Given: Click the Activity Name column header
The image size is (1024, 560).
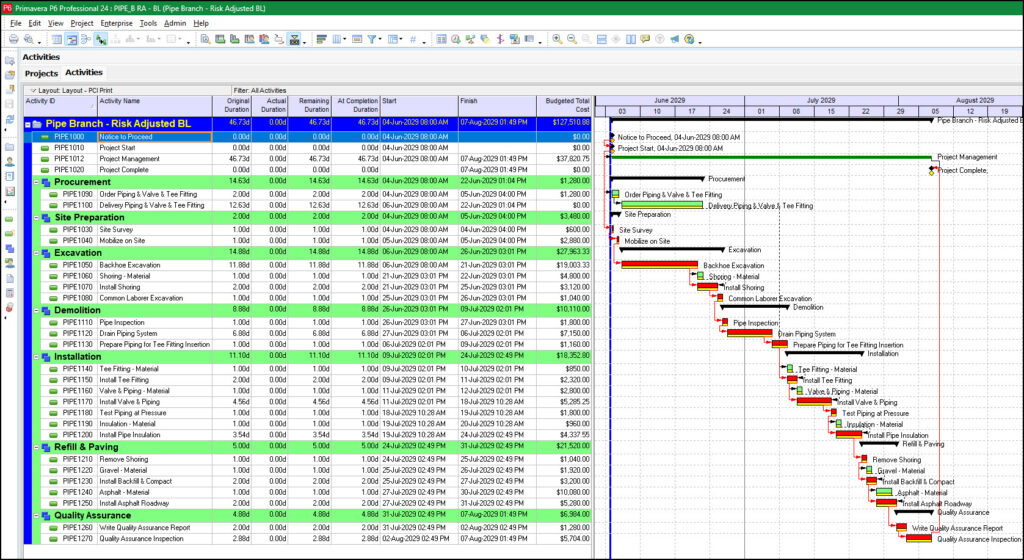Looking at the screenshot, I should [155, 106].
